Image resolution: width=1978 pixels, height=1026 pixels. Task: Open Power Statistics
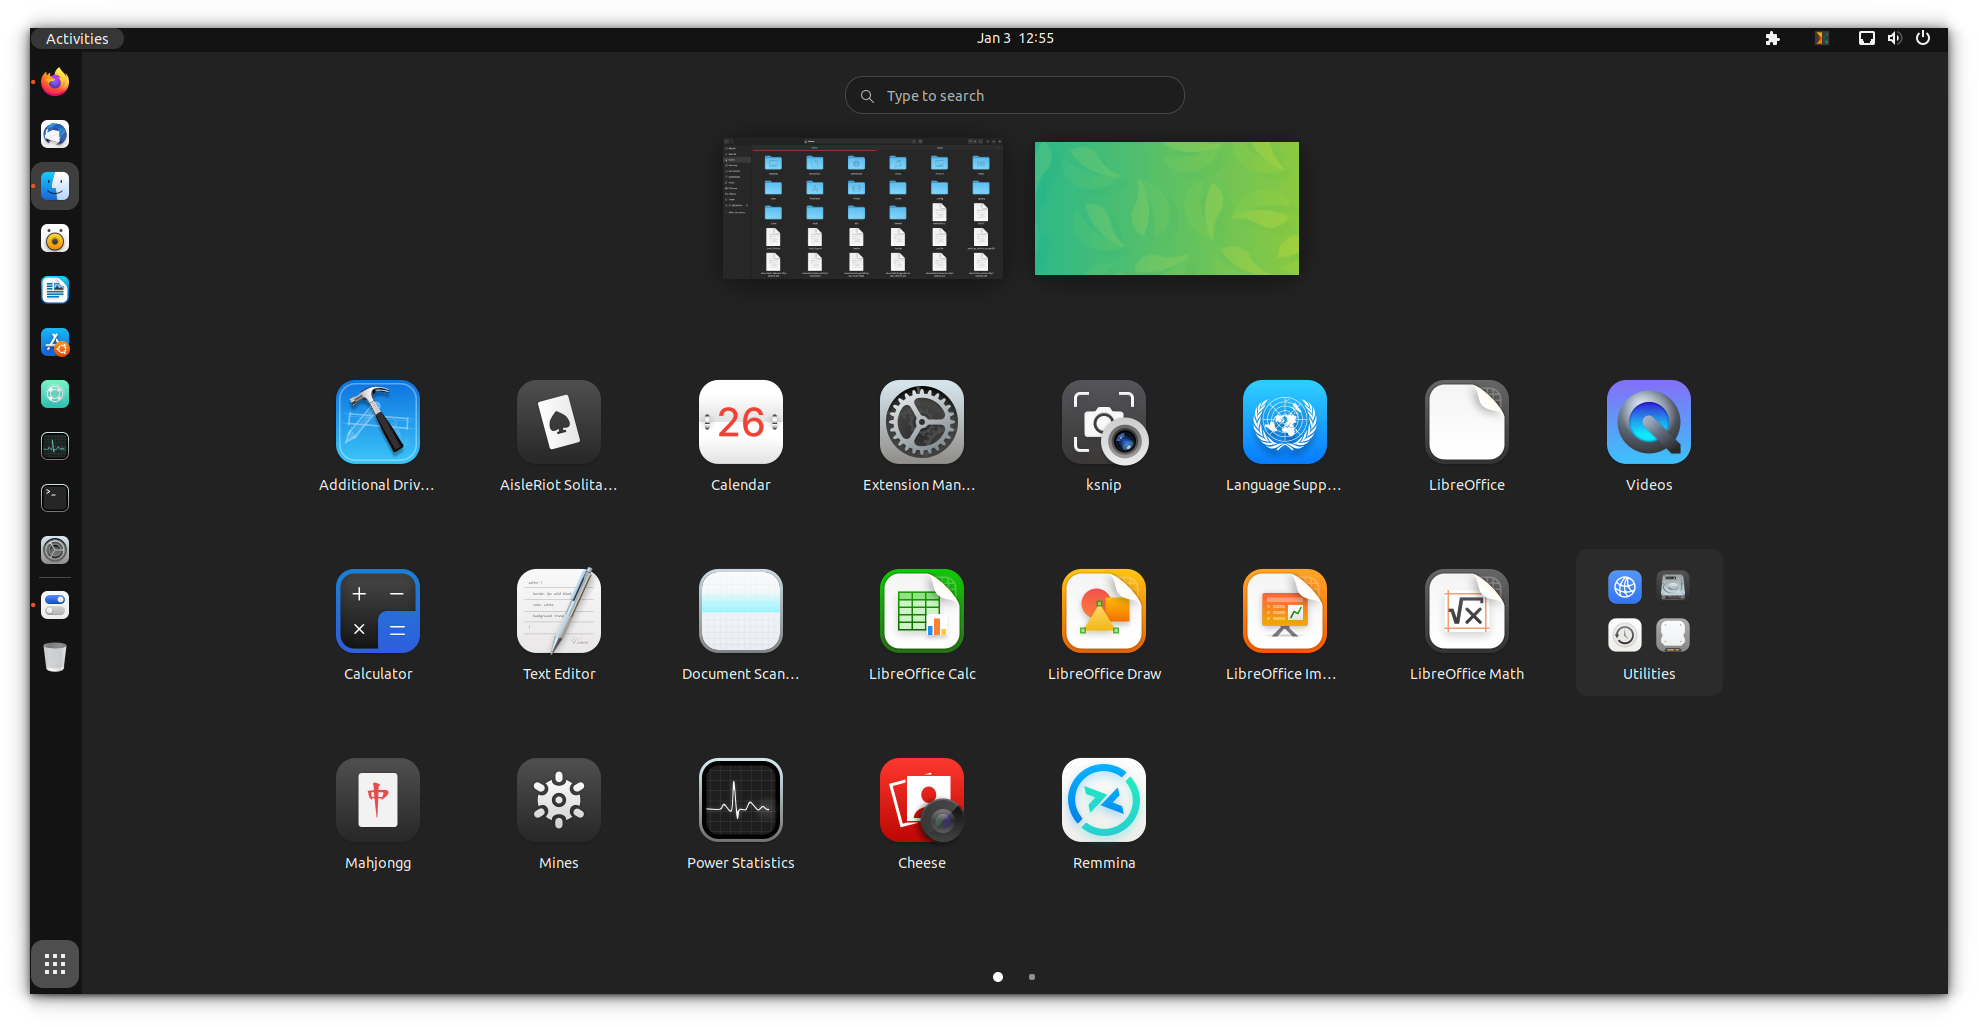740,800
